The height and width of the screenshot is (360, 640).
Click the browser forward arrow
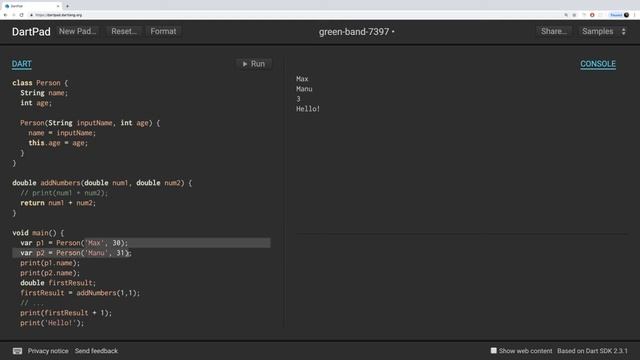tap(13, 15)
